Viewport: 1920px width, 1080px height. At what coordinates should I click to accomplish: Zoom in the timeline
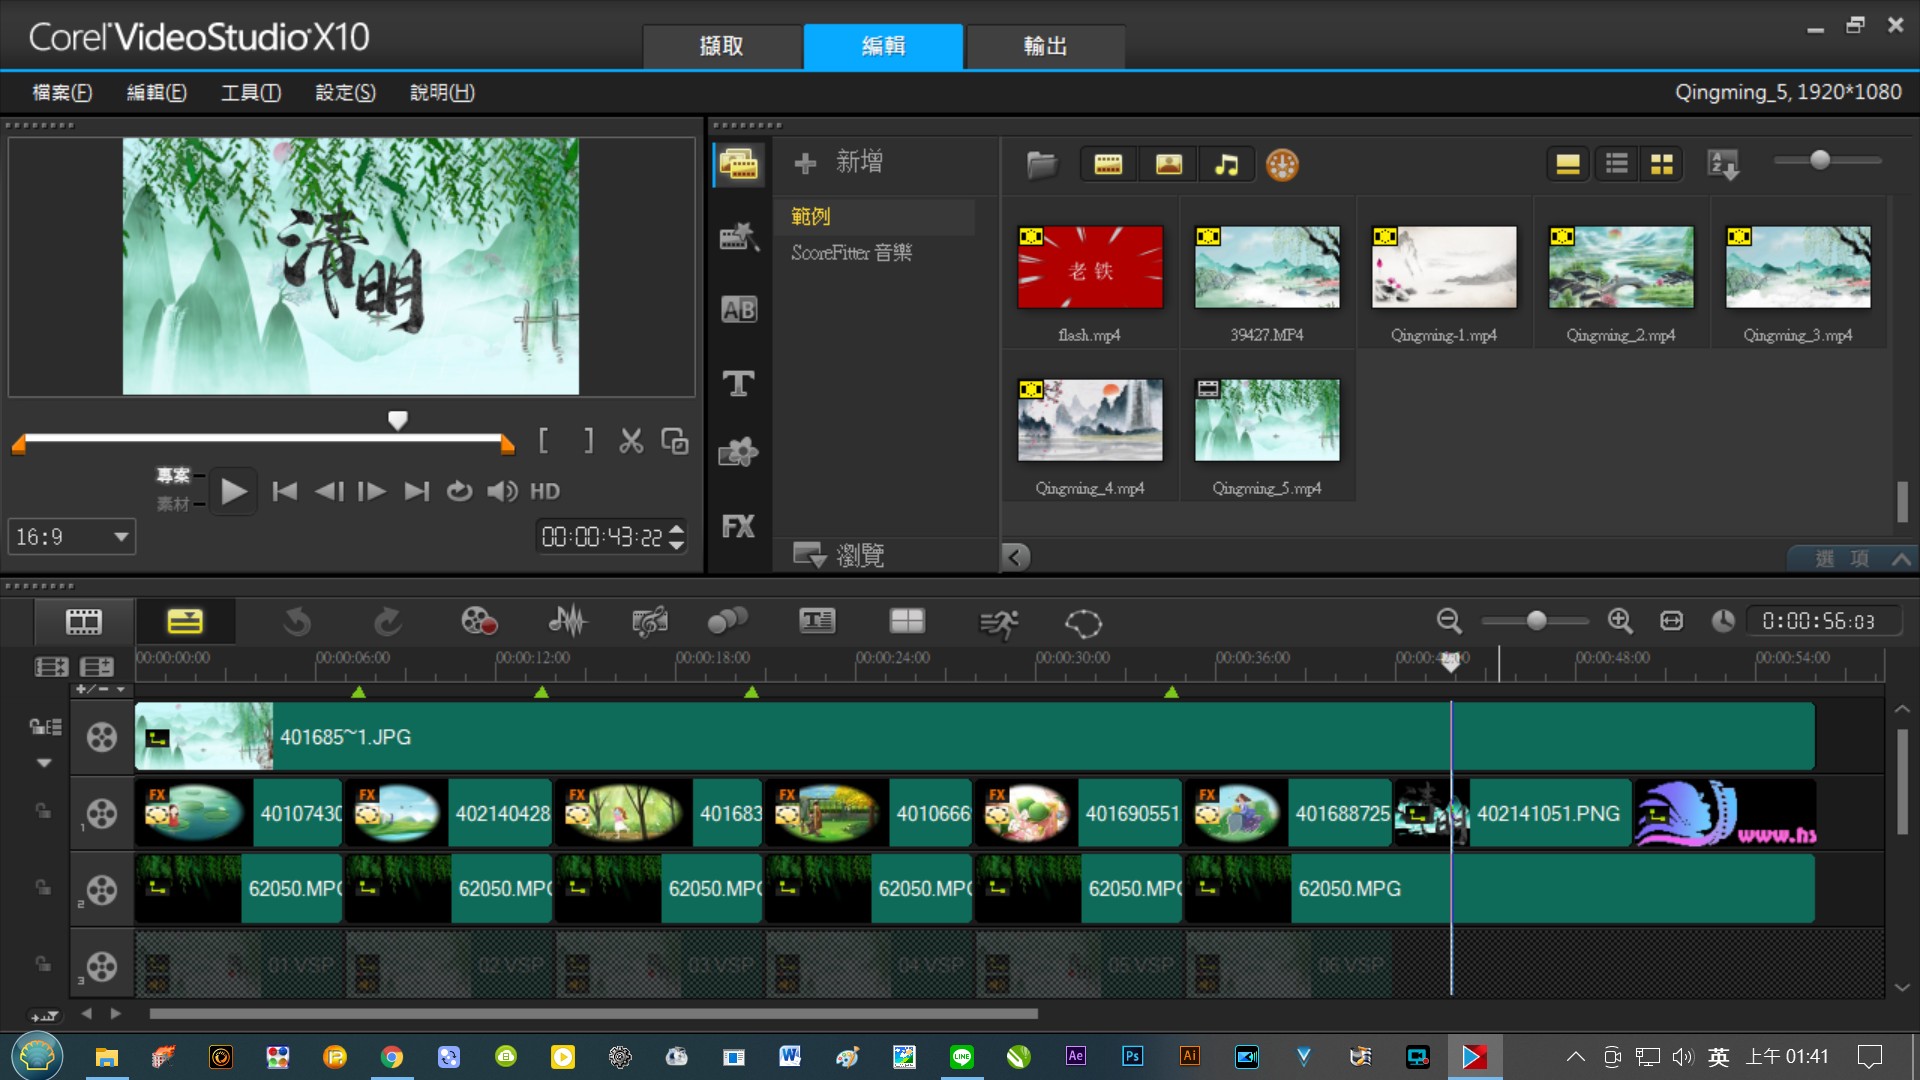tap(1620, 621)
